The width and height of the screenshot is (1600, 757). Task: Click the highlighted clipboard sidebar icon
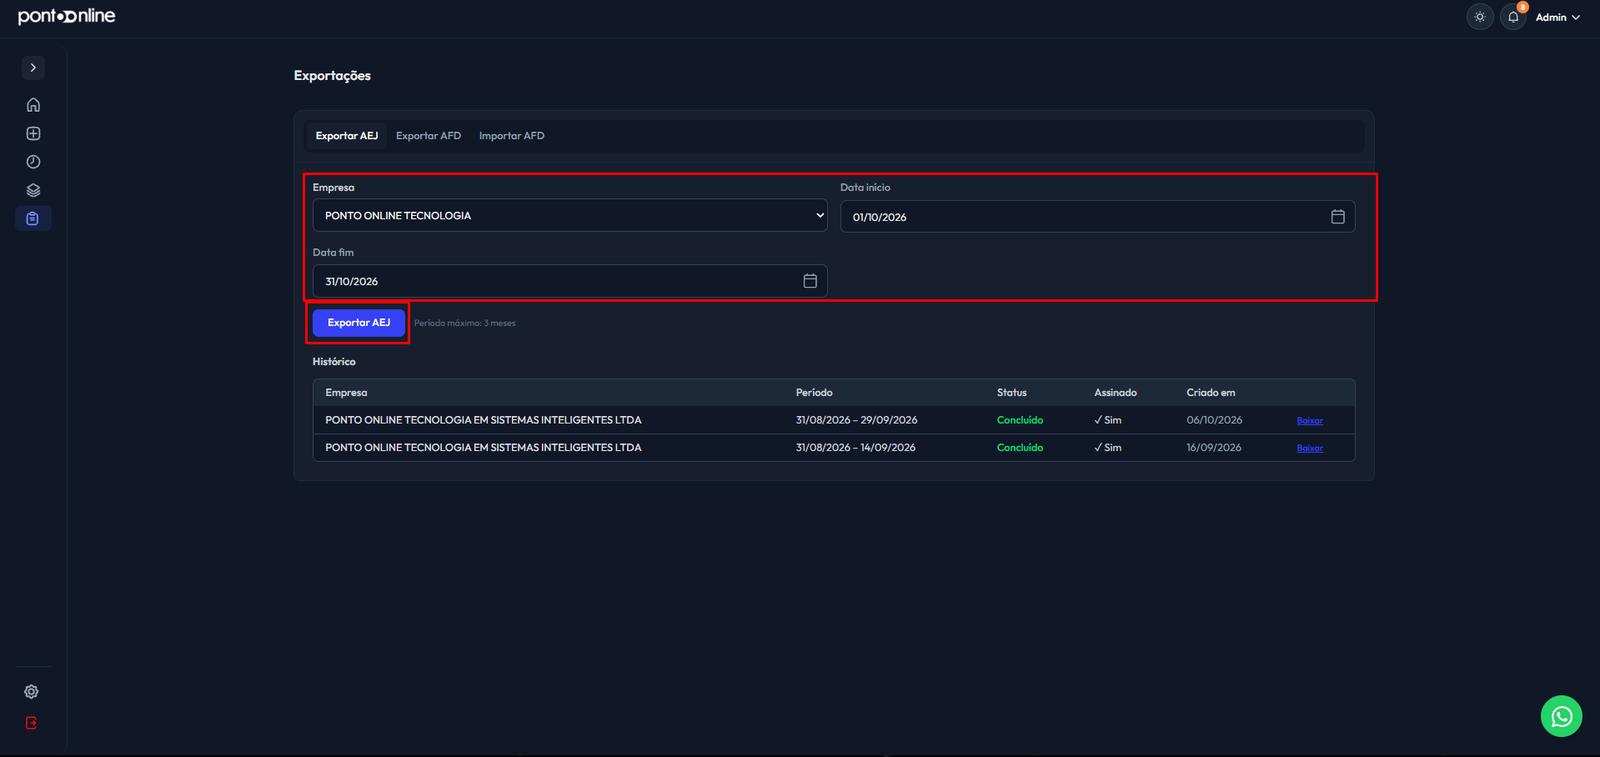(33, 218)
